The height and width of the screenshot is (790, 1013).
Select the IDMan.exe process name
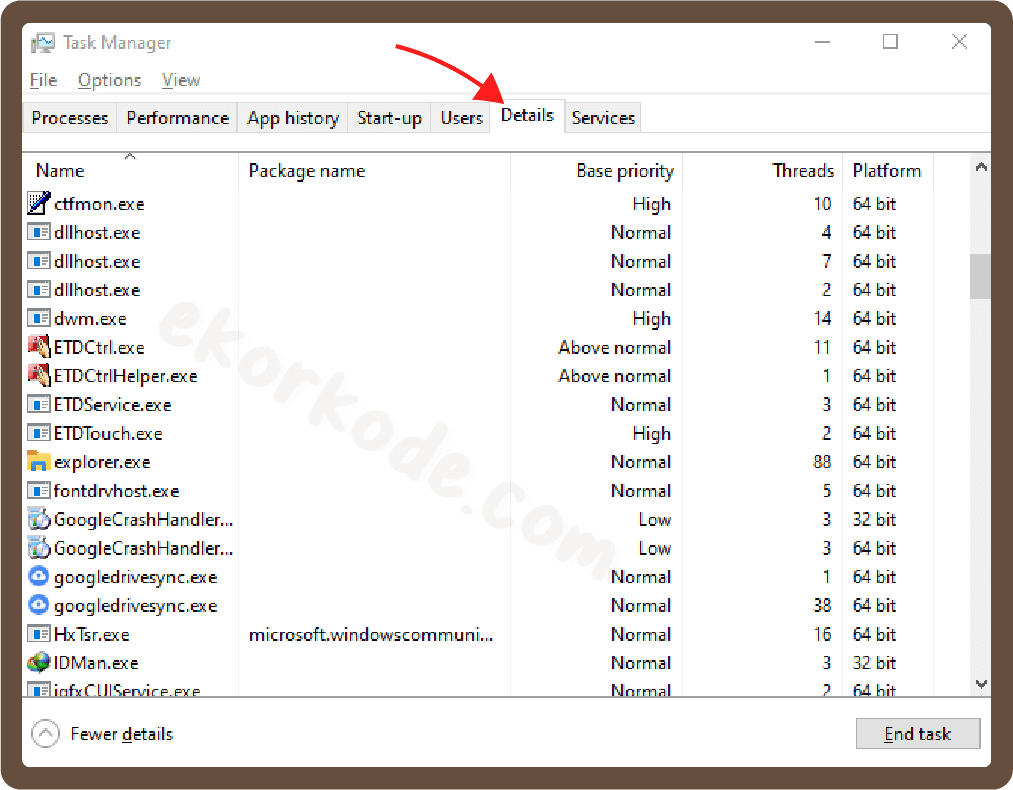[96, 663]
